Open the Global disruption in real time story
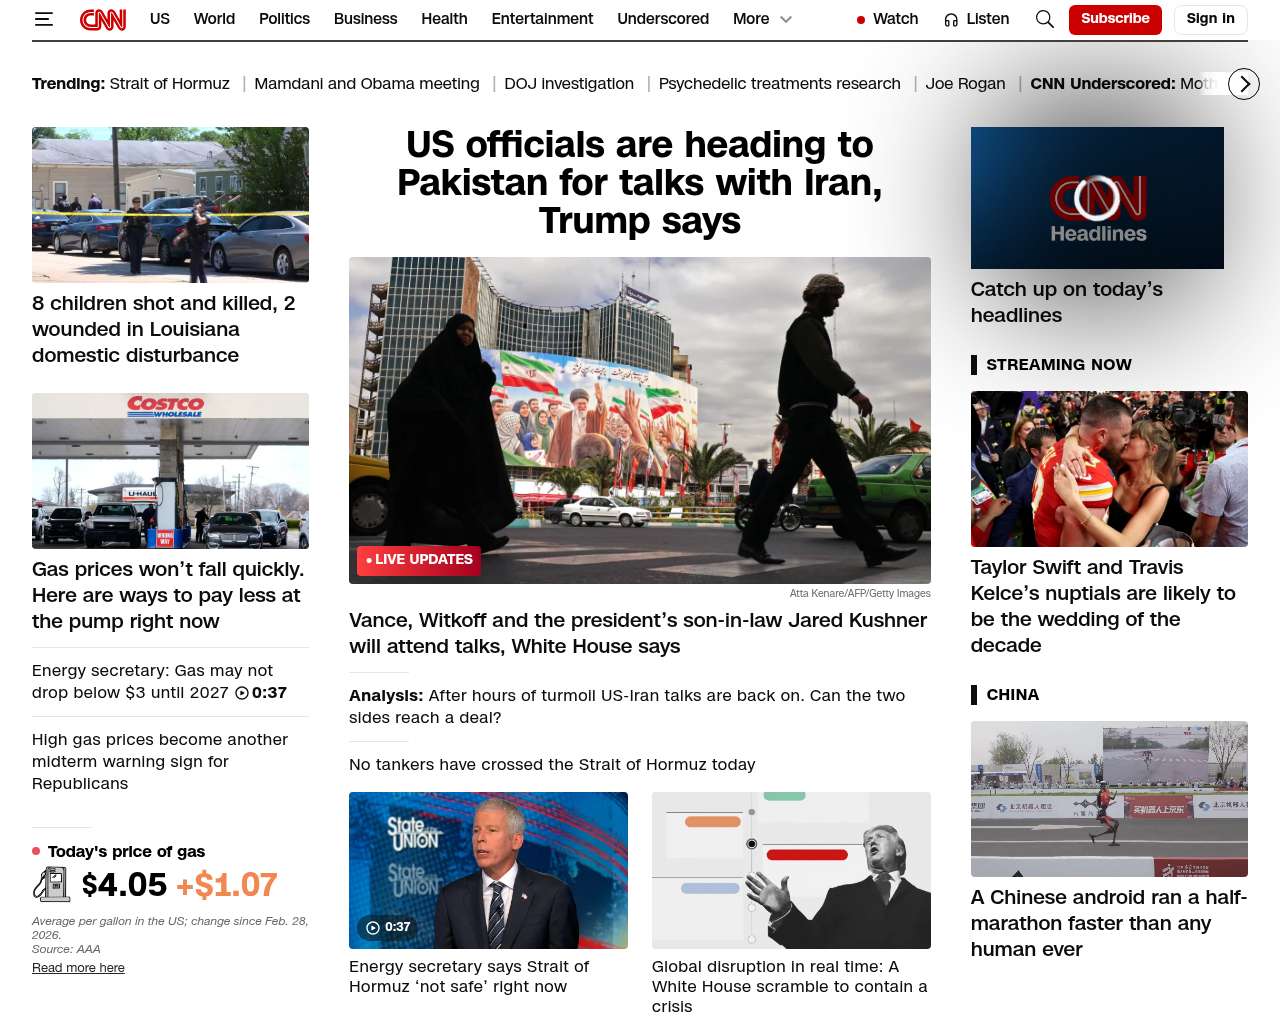This screenshot has width=1280, height=1024. (x=790, y=986)
